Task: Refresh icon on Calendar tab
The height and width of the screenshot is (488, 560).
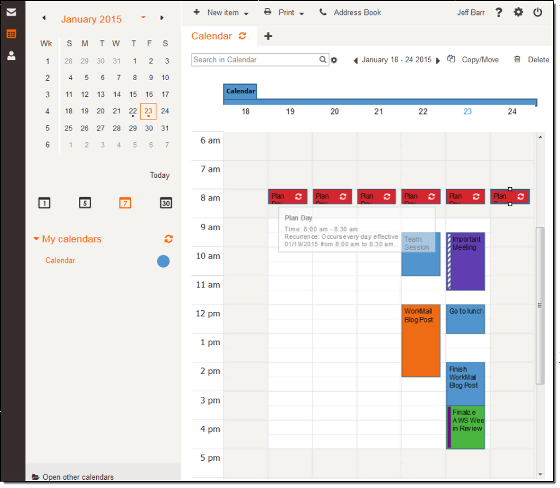Action: [x=242, y=36]
